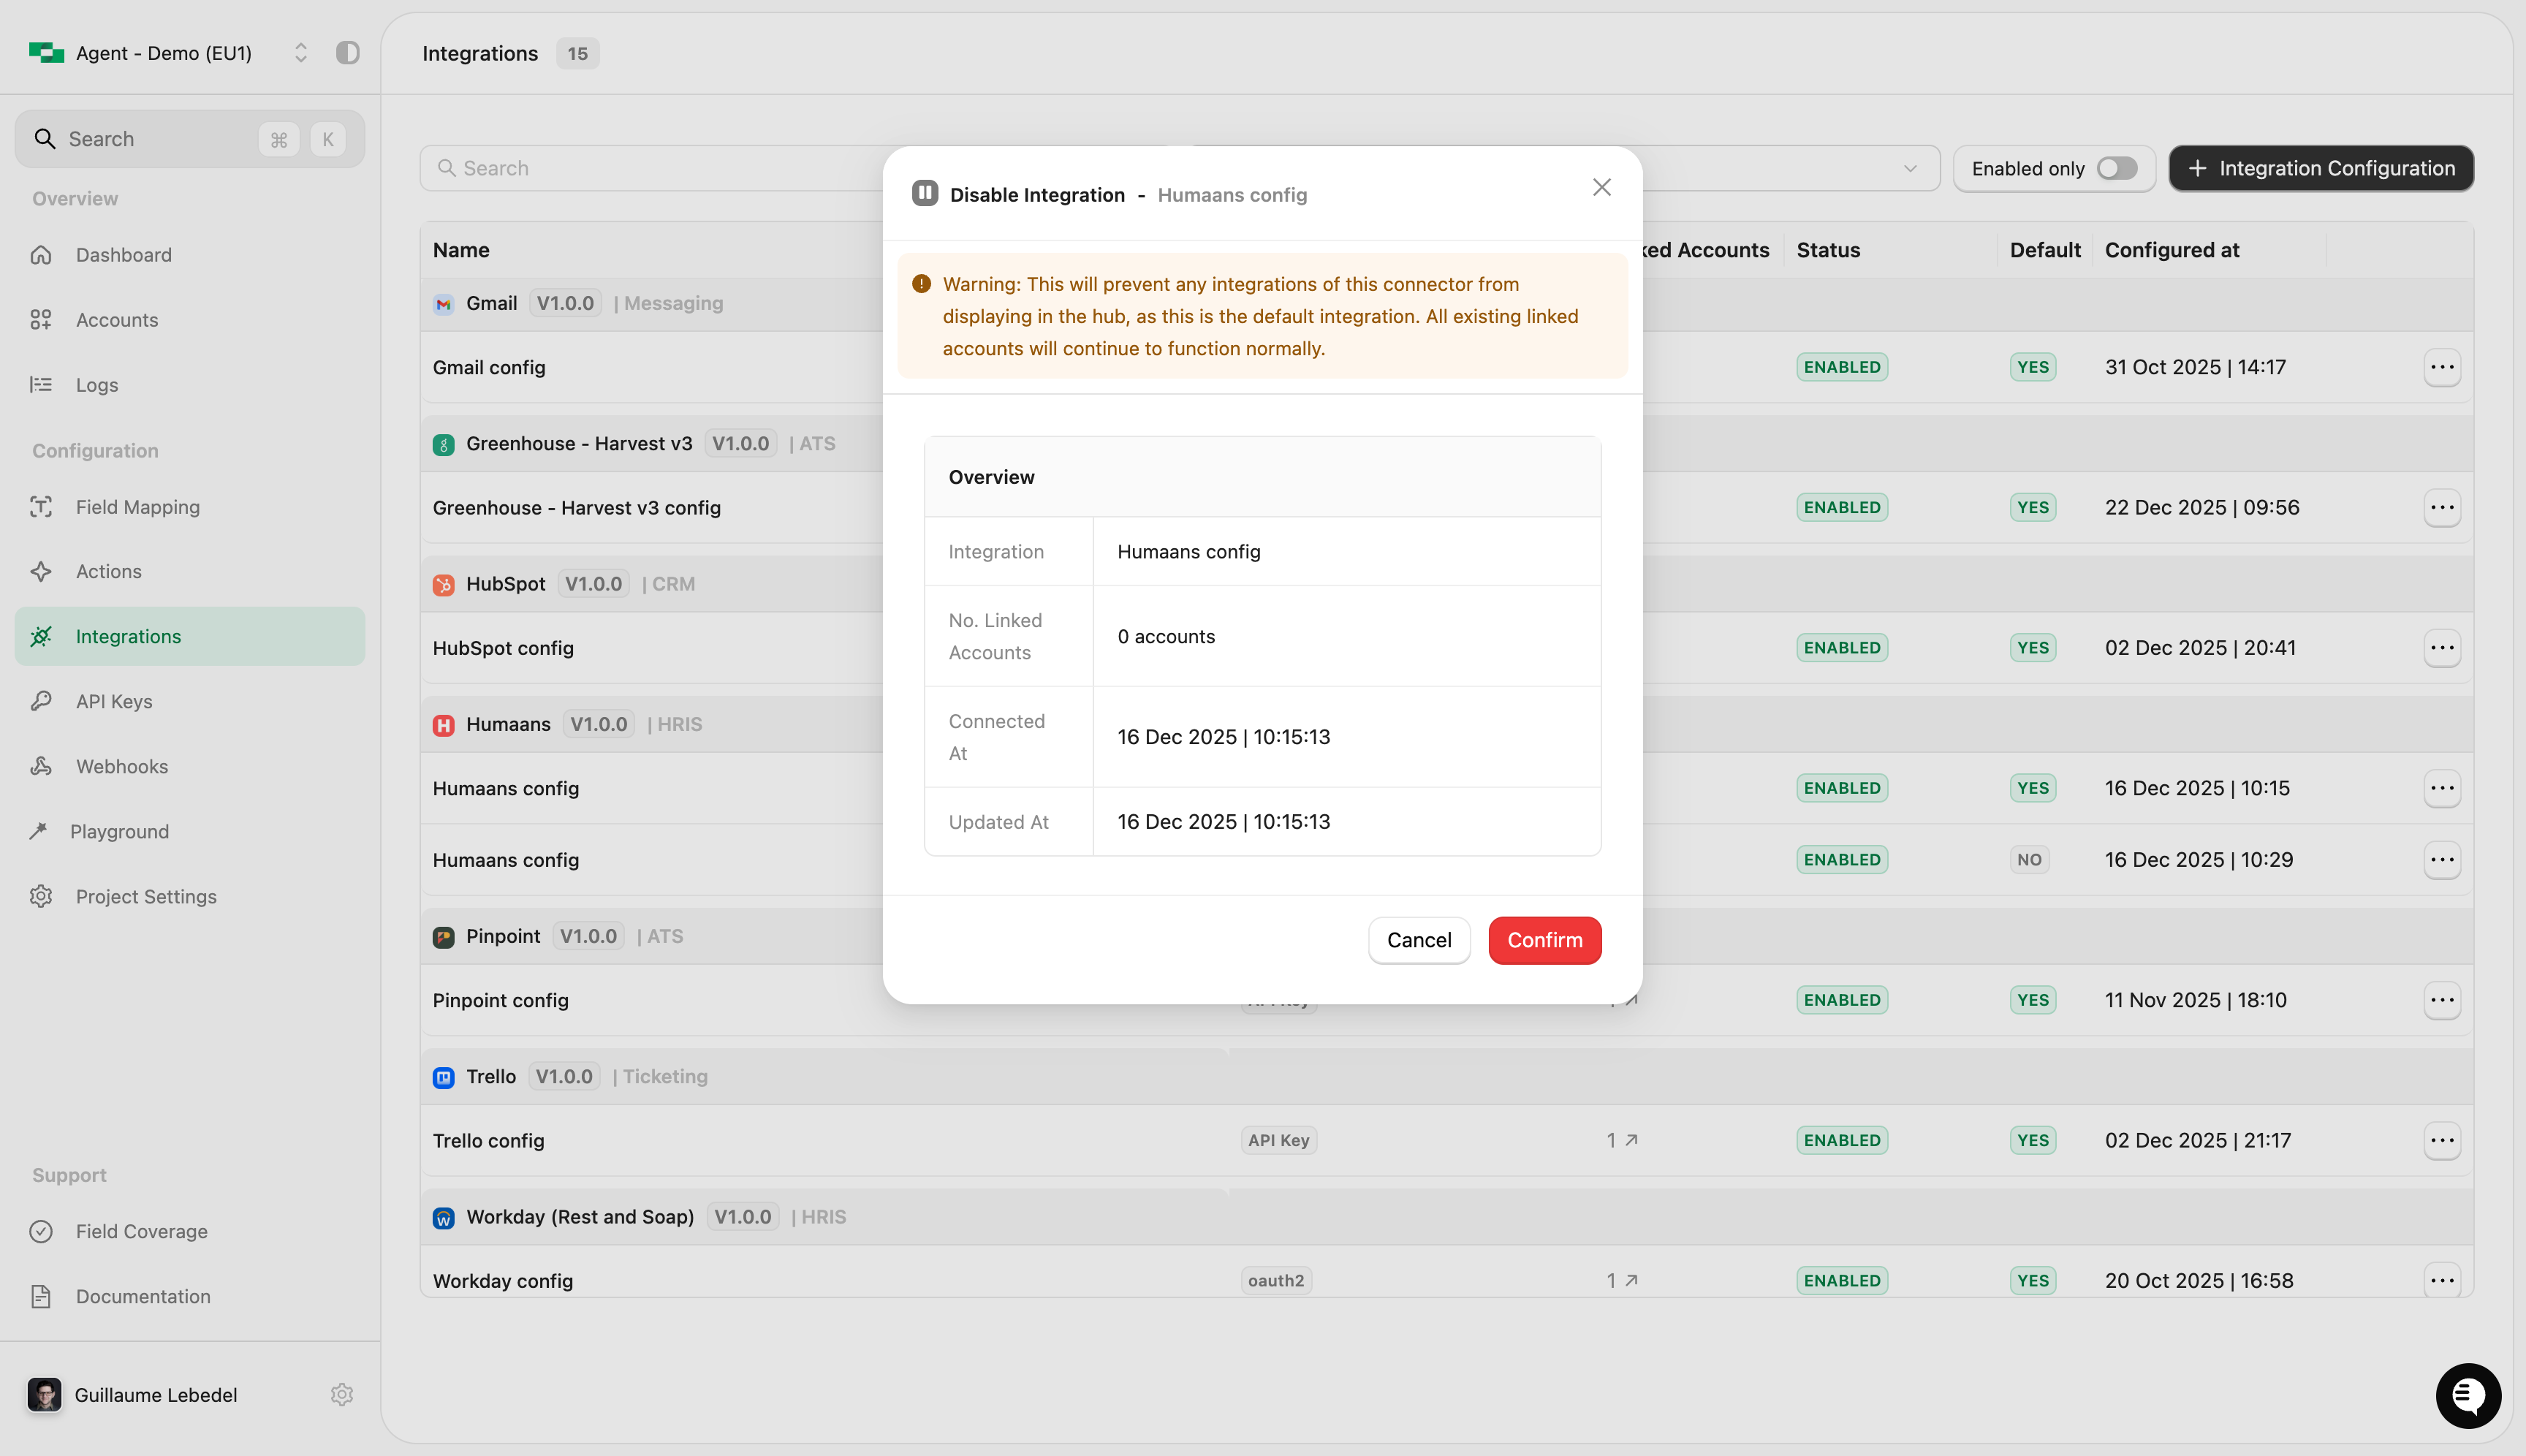Click the Field Mapping icon
The width and height of the screenshot is (2526, 1456).
tap(41, 507)
